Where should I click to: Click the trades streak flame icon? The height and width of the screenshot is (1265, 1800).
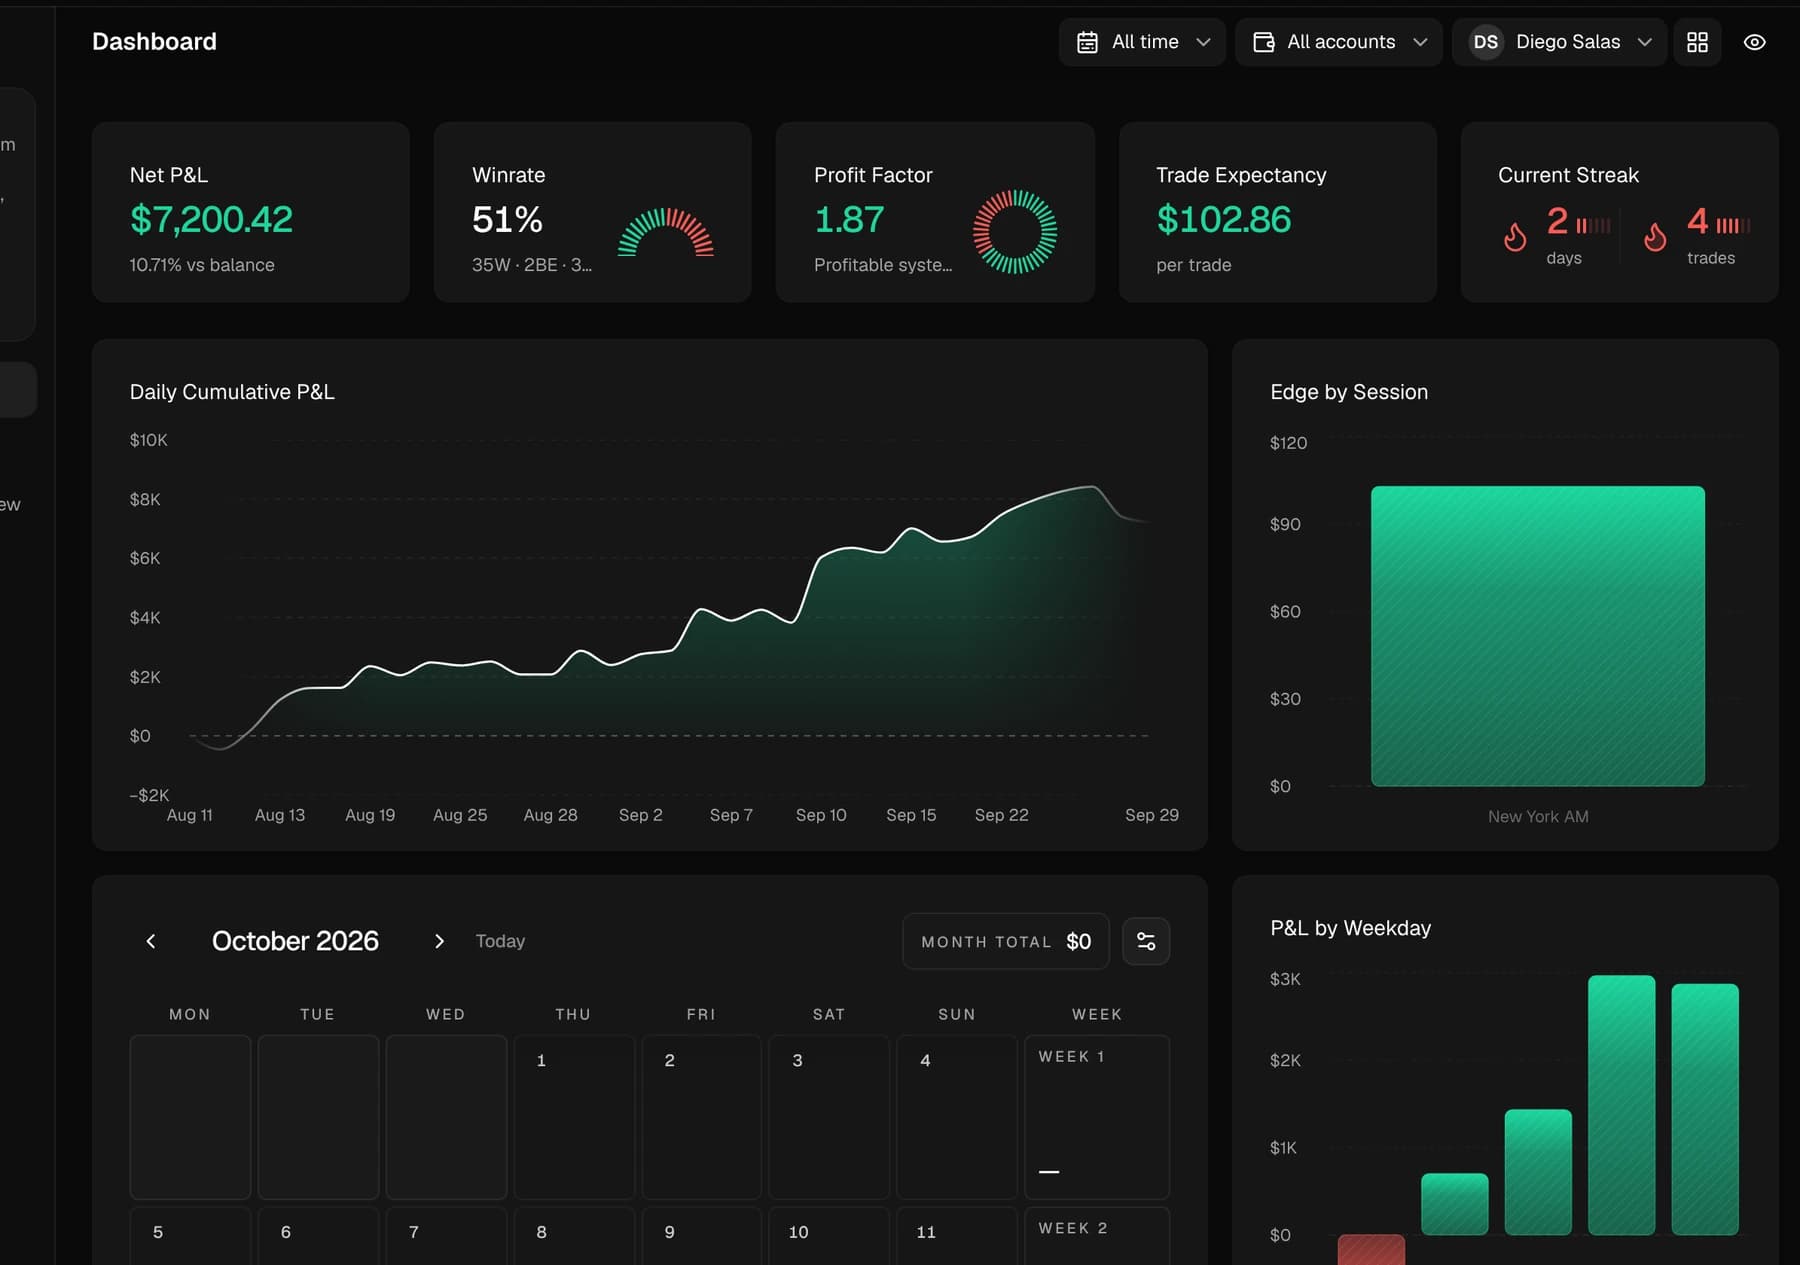pos(1655,237)
